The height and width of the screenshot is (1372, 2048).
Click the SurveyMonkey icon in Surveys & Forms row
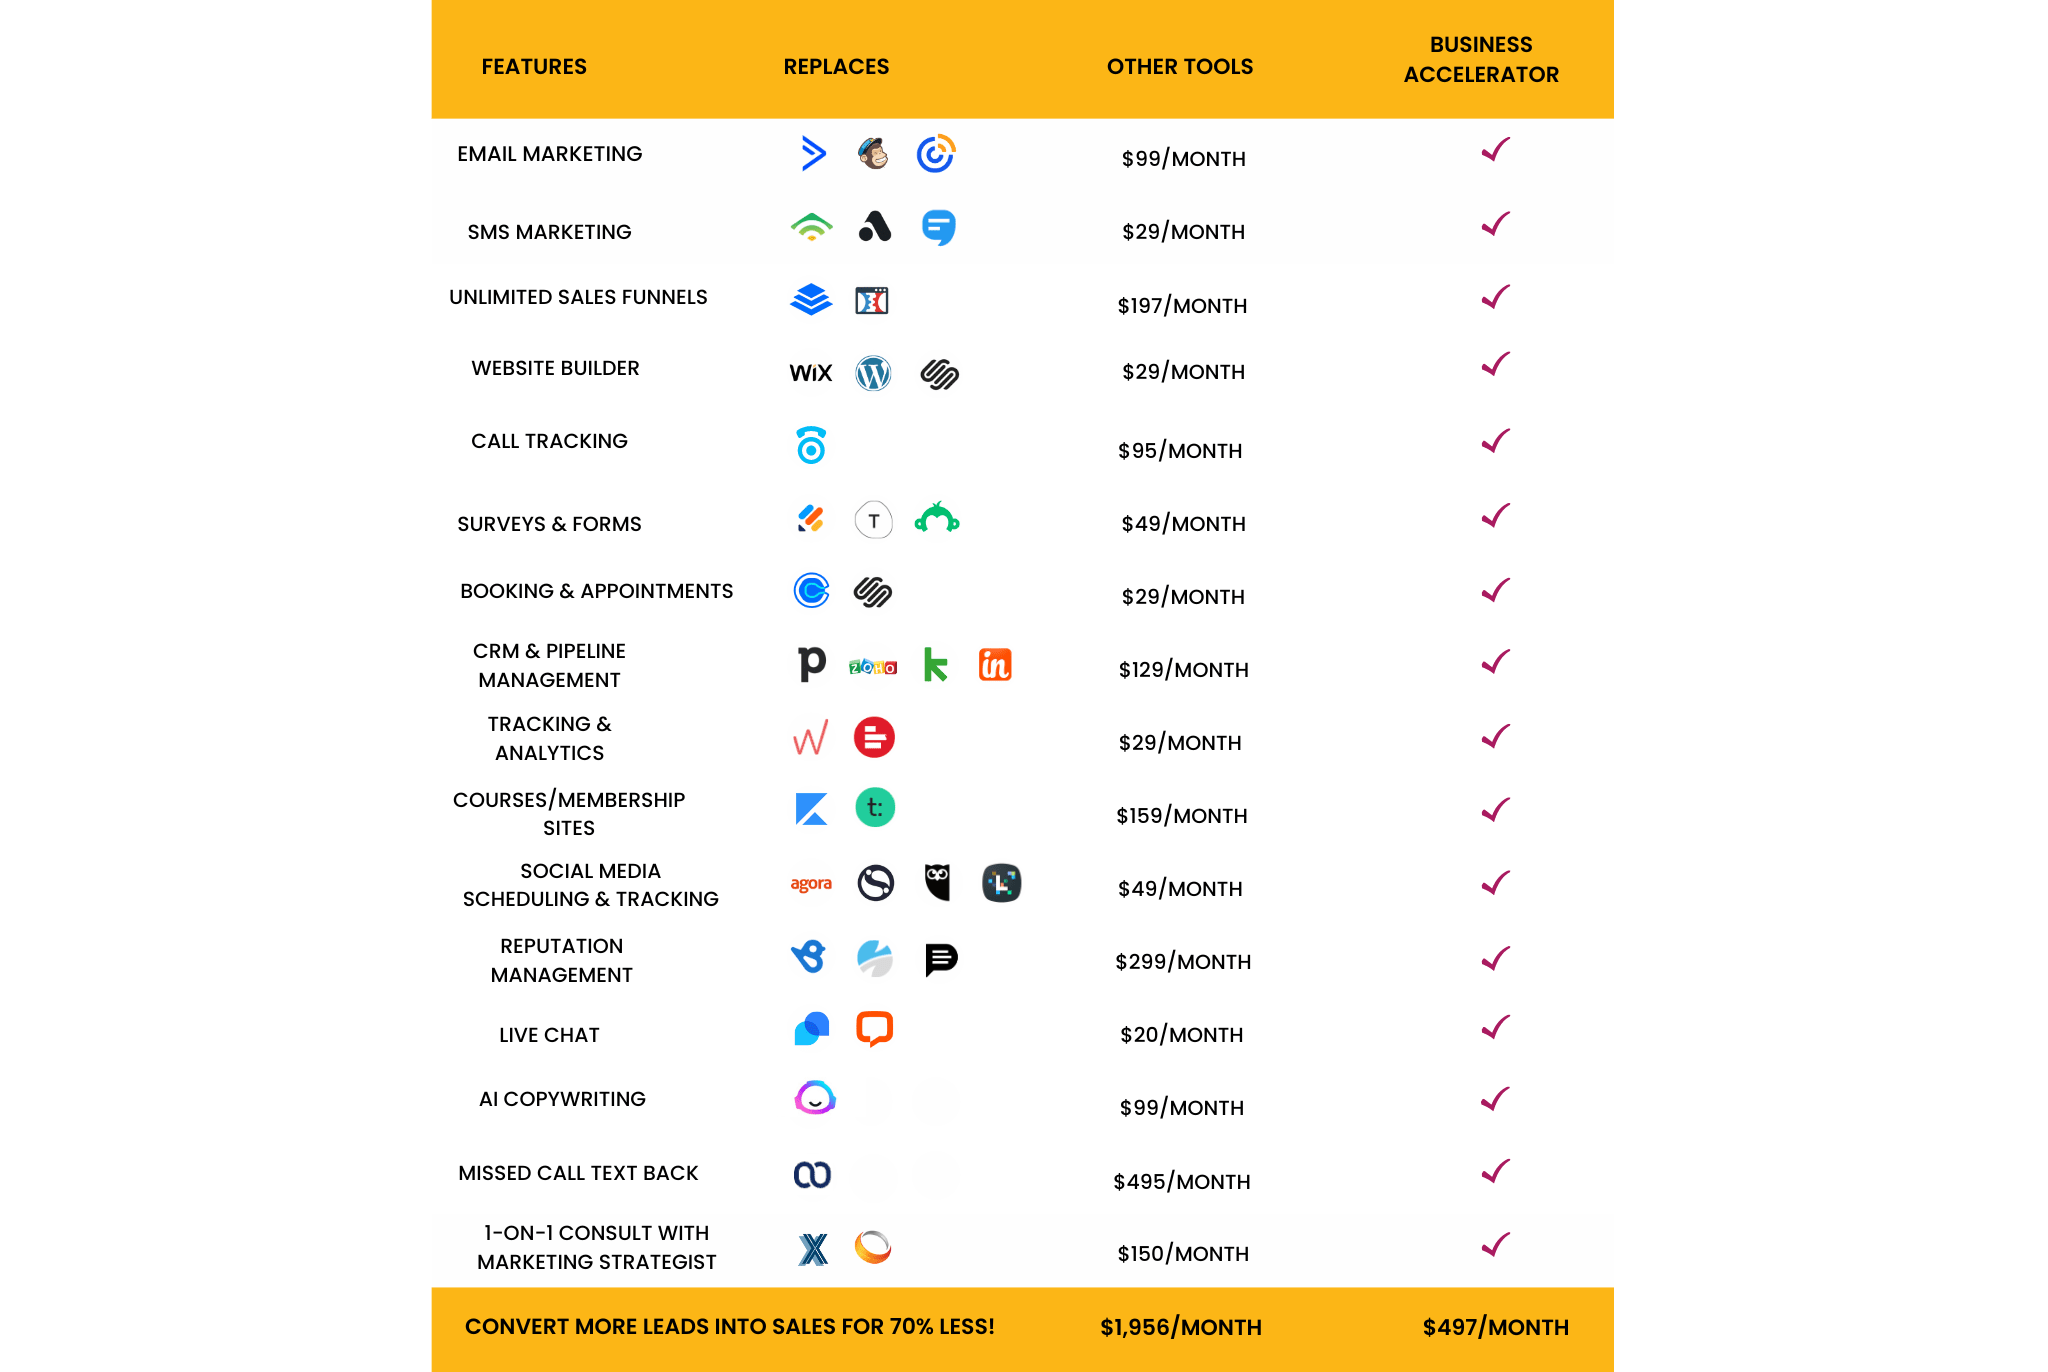coord(937,521)
